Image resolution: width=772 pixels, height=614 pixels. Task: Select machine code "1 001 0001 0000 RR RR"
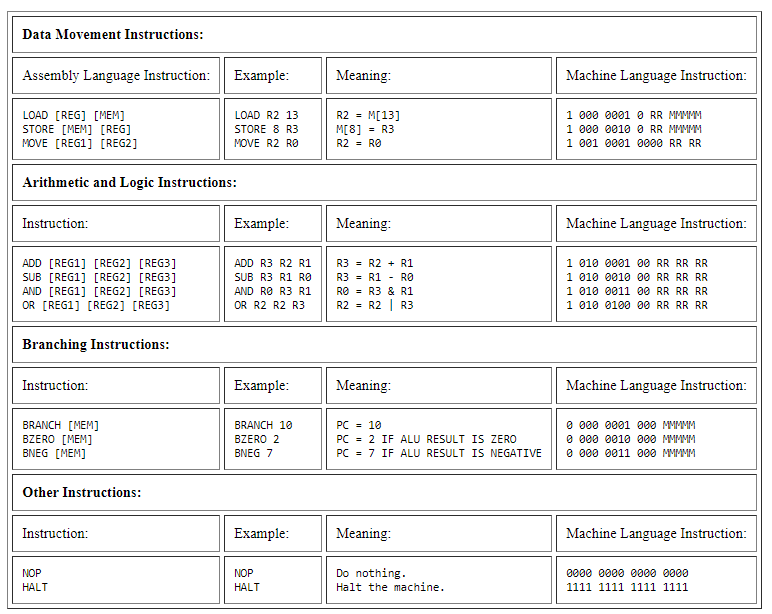click(634, 143)
